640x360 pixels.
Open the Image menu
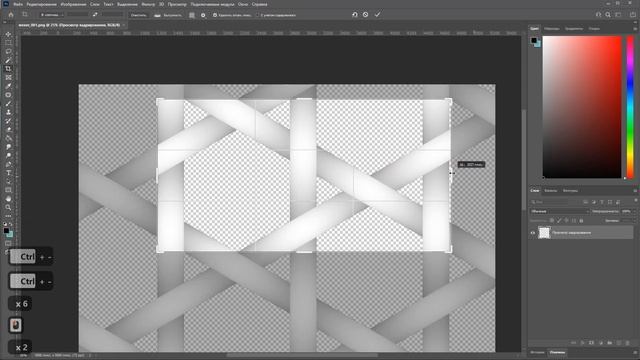click(x=73, y=4)
